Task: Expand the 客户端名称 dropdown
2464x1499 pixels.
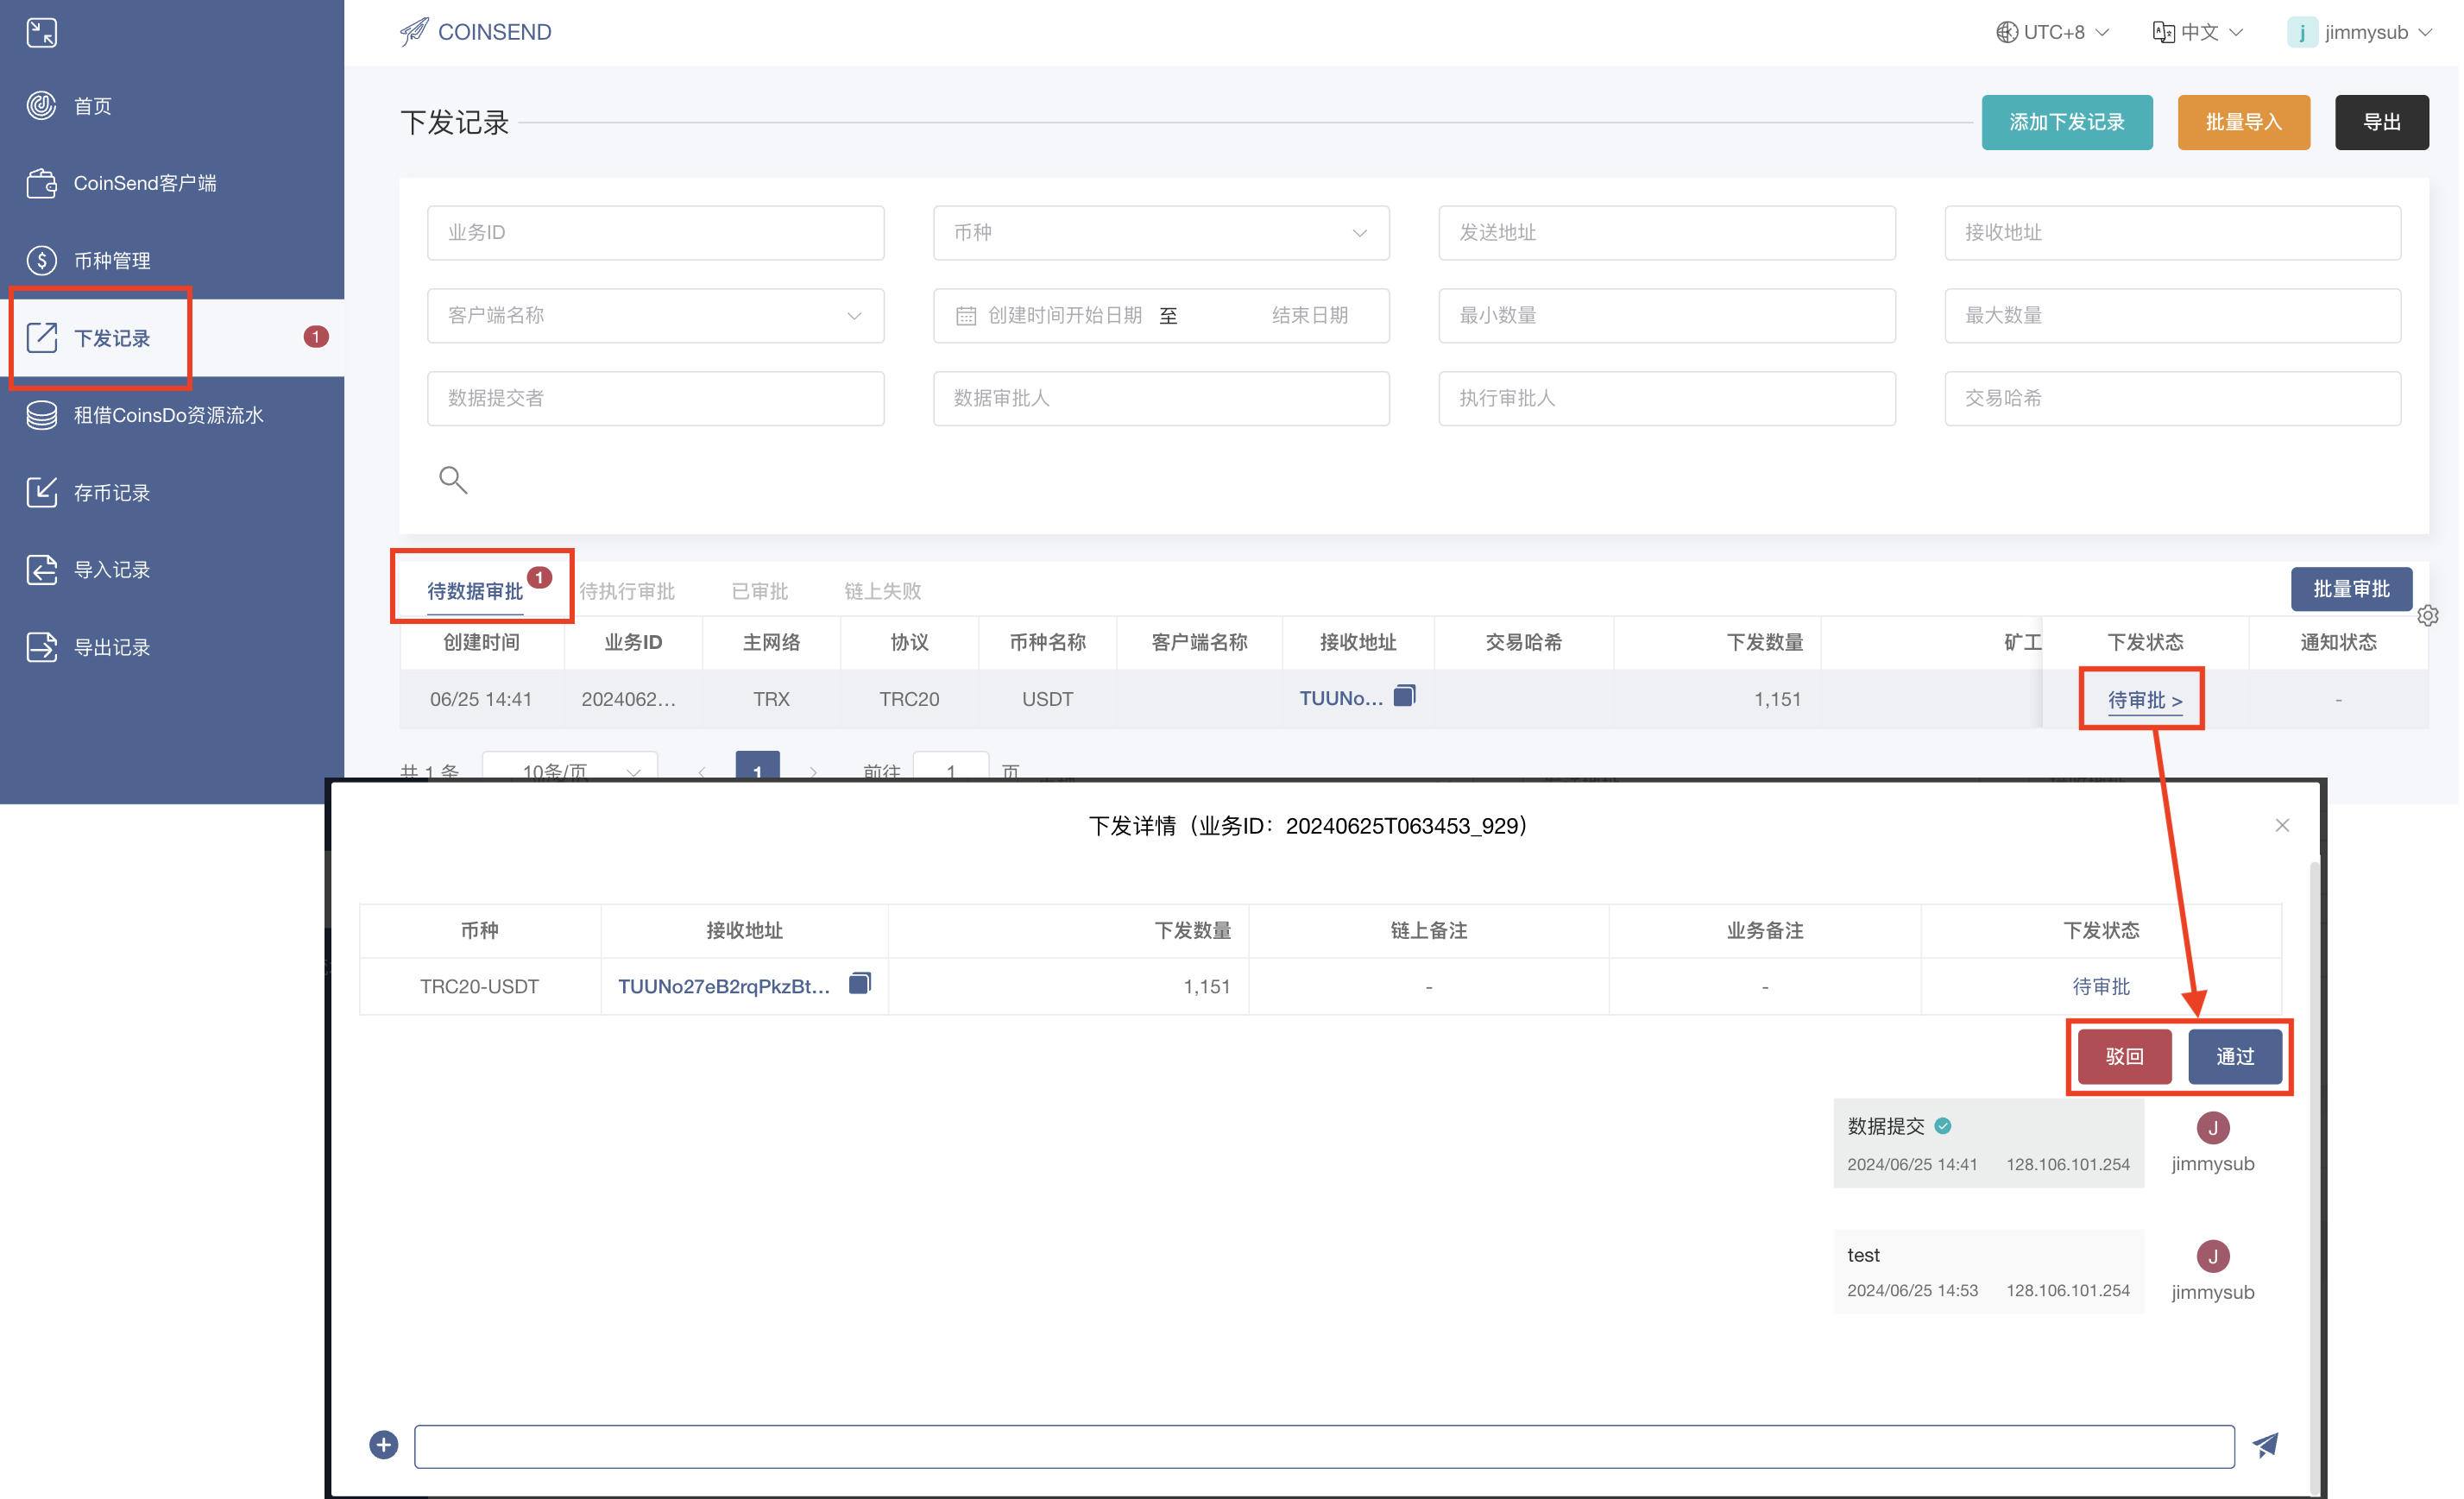Action: (x=655, y=316)
